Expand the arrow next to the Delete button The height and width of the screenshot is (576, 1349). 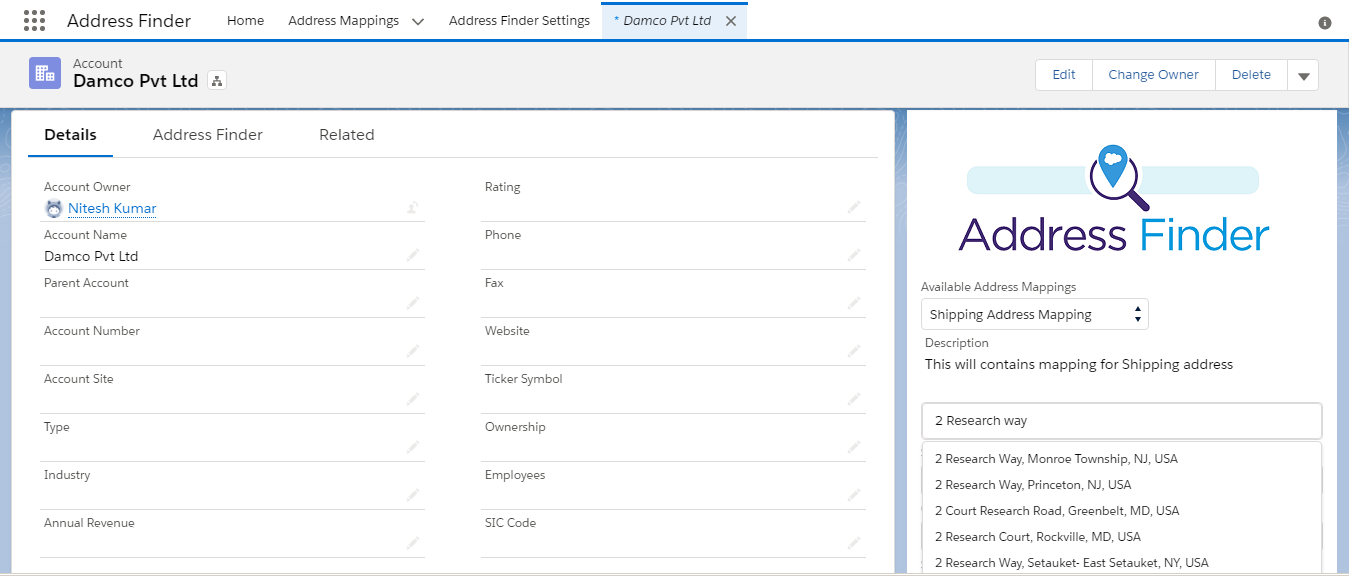pos(1303,74)
